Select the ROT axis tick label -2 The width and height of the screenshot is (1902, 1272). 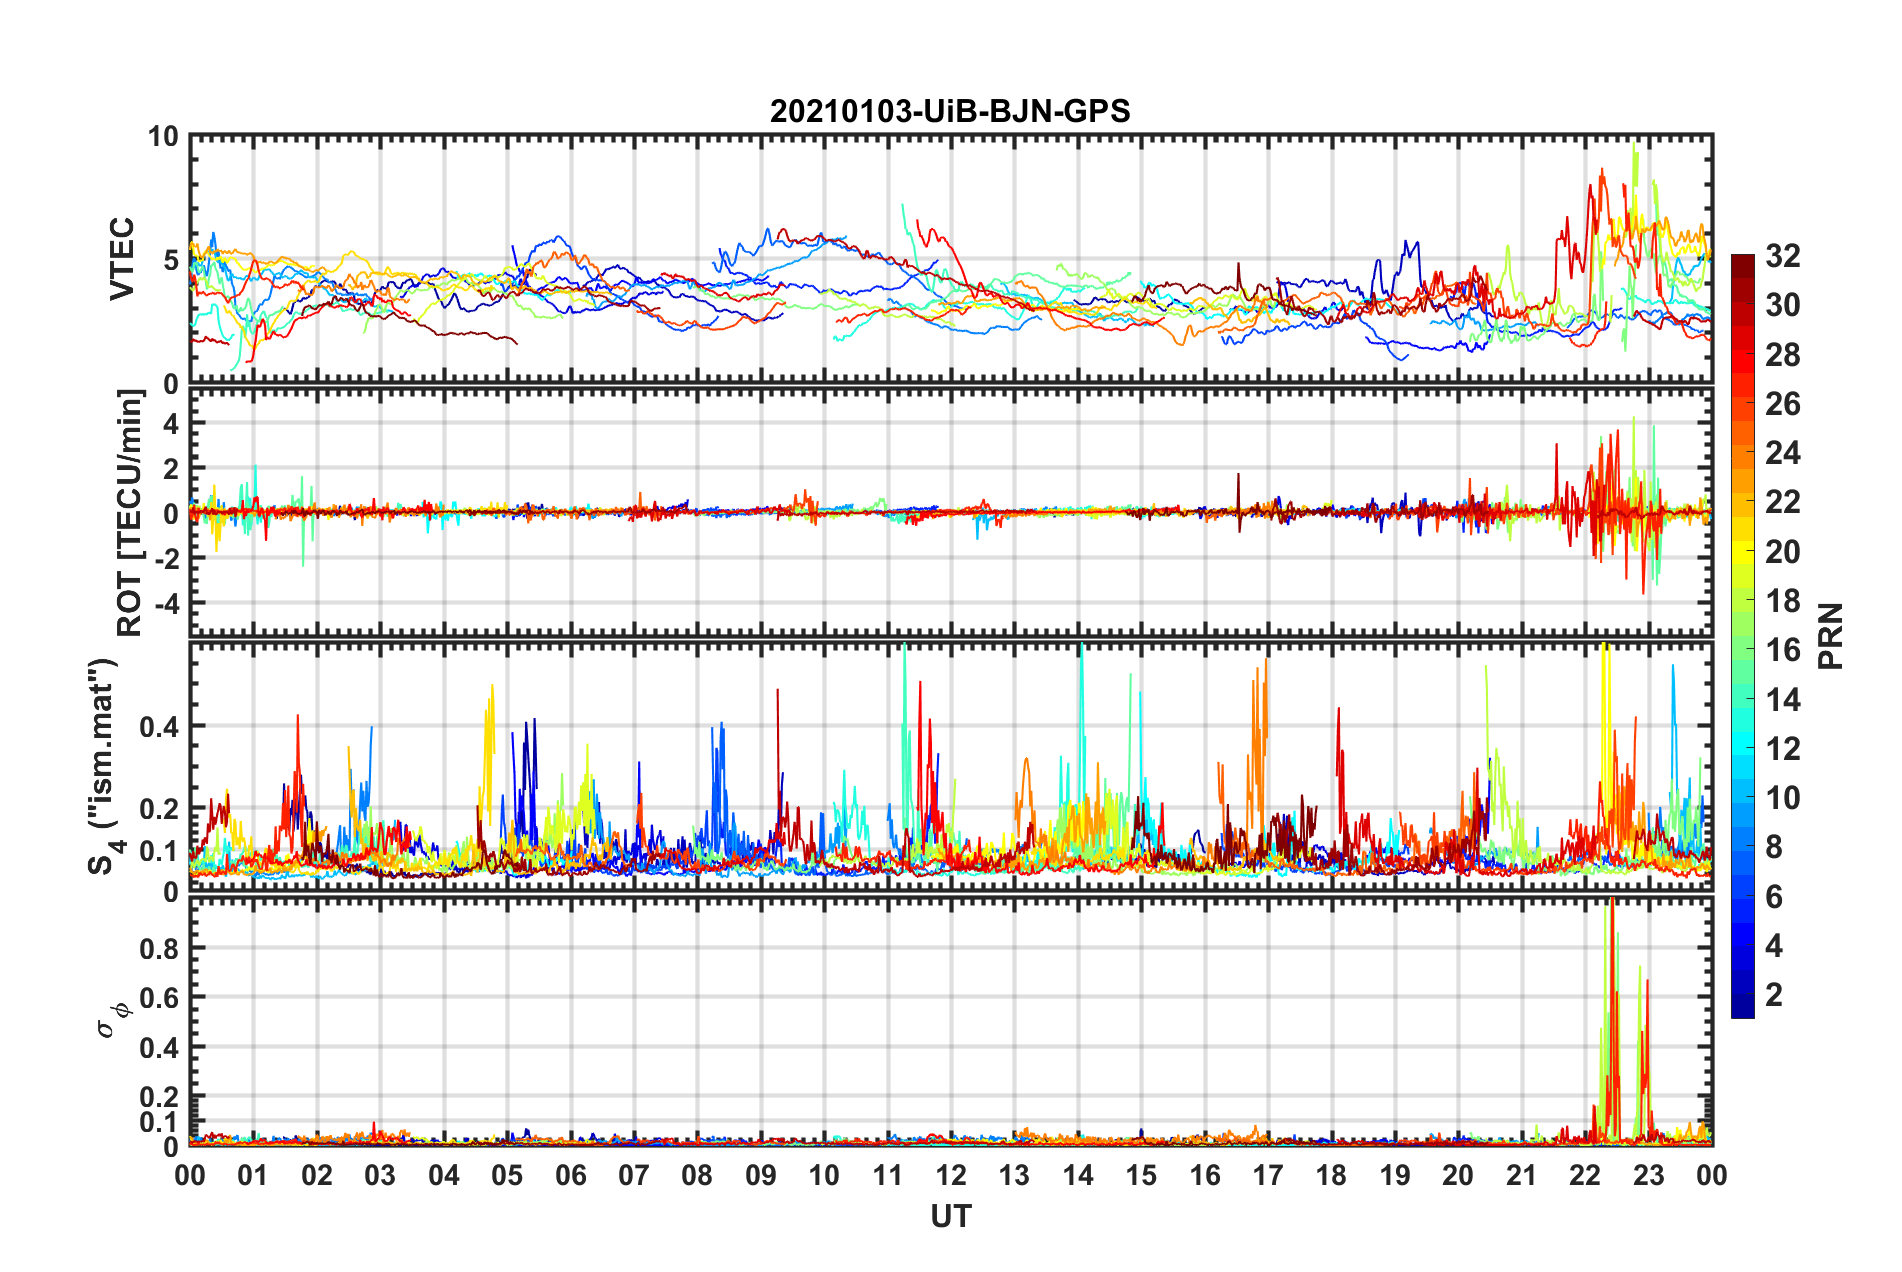167,559
